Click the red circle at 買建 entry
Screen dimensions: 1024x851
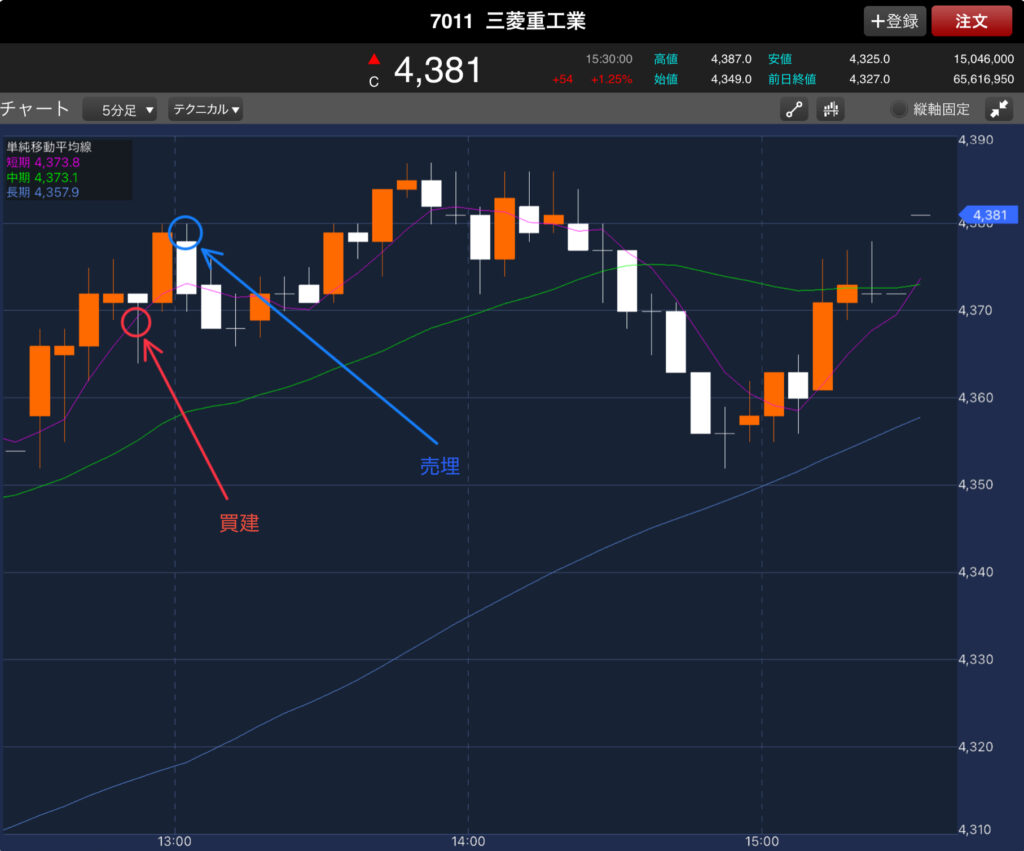point(136,322)
